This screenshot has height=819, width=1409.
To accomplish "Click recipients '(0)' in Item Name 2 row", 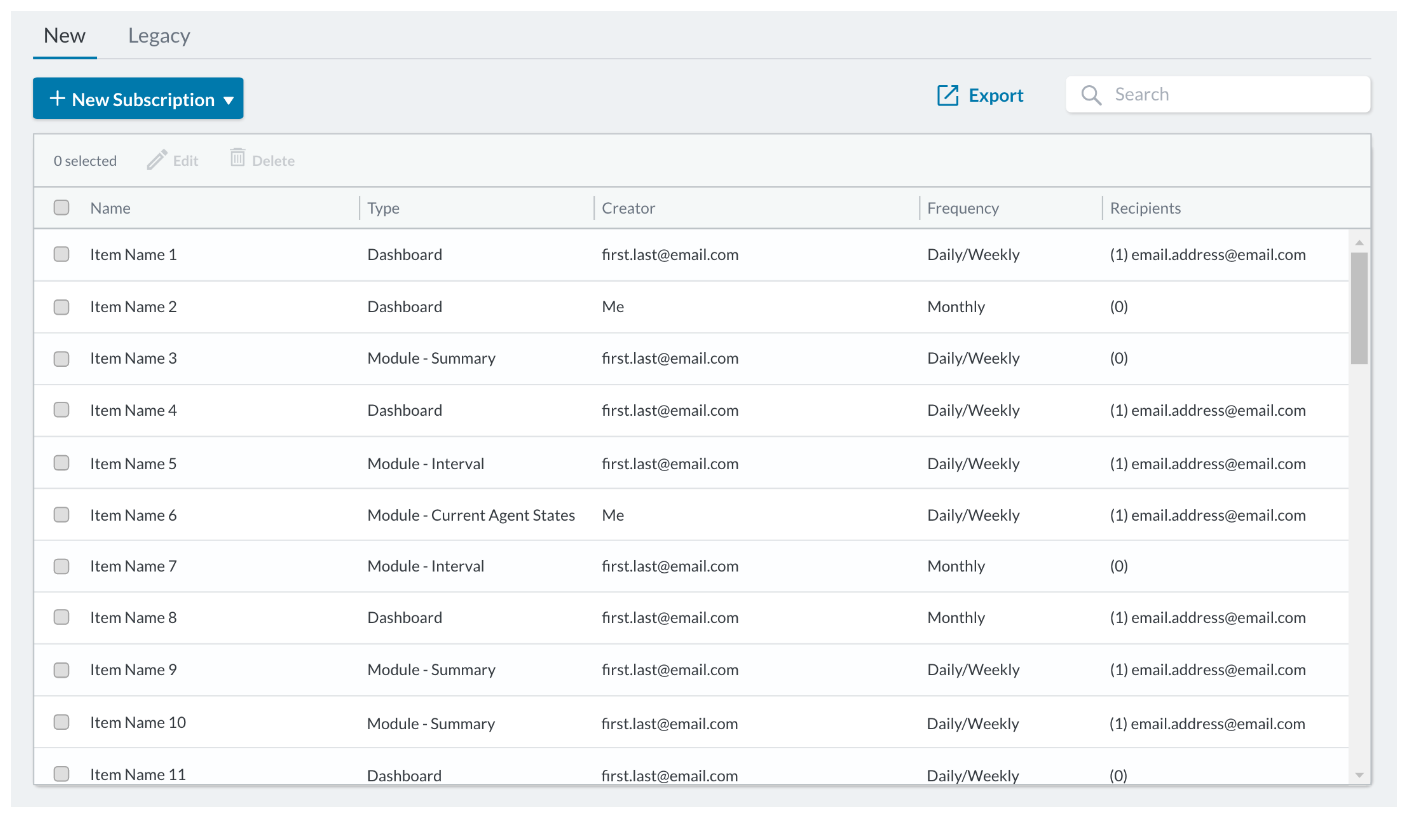I will click(1119, 307).
